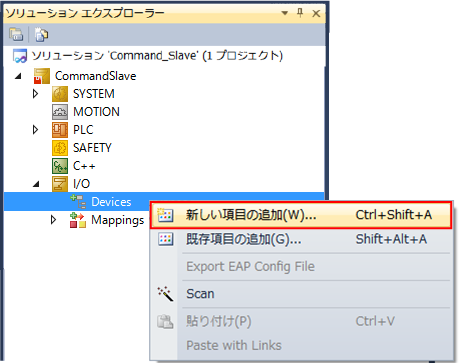Choose 新しい項目の追加(W)... menu entry
The height and width of the screenshot is (363, 460).
pos(301,215)
